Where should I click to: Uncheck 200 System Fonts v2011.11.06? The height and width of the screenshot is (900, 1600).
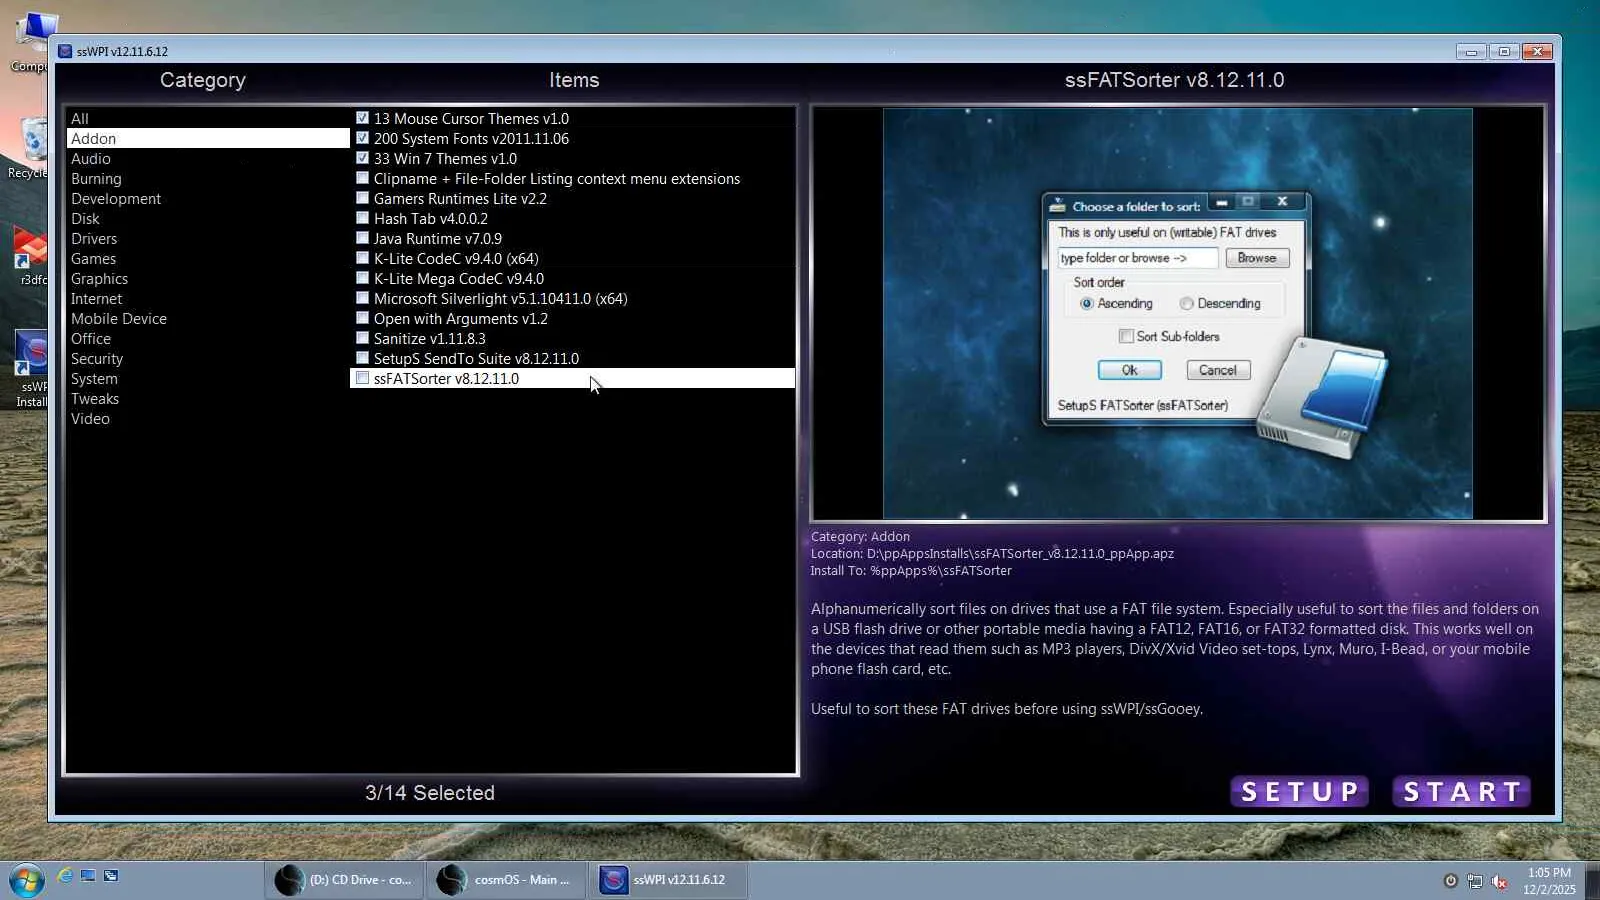pos(363,138)
